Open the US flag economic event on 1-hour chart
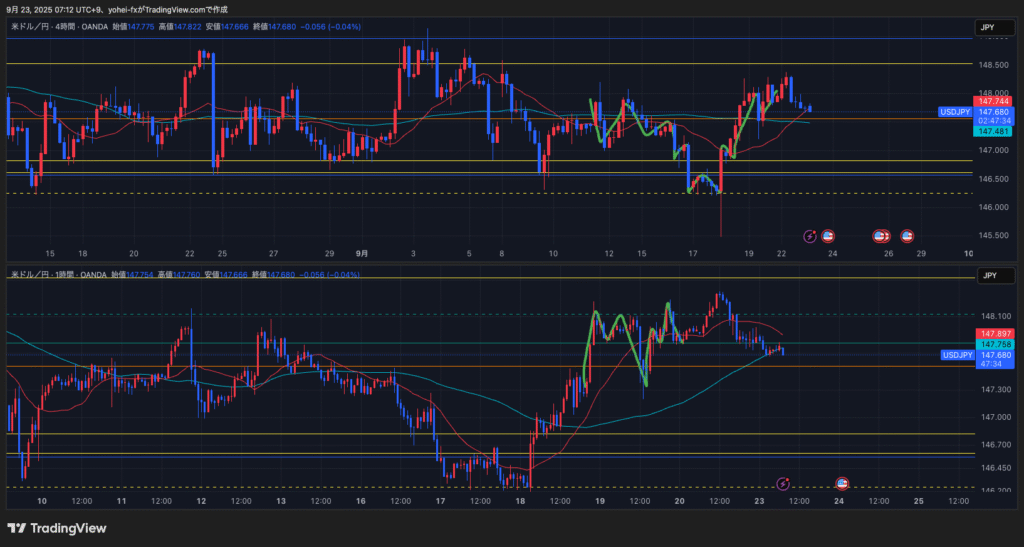This screenshot has height=547, width=1024. tap(842, 482)
